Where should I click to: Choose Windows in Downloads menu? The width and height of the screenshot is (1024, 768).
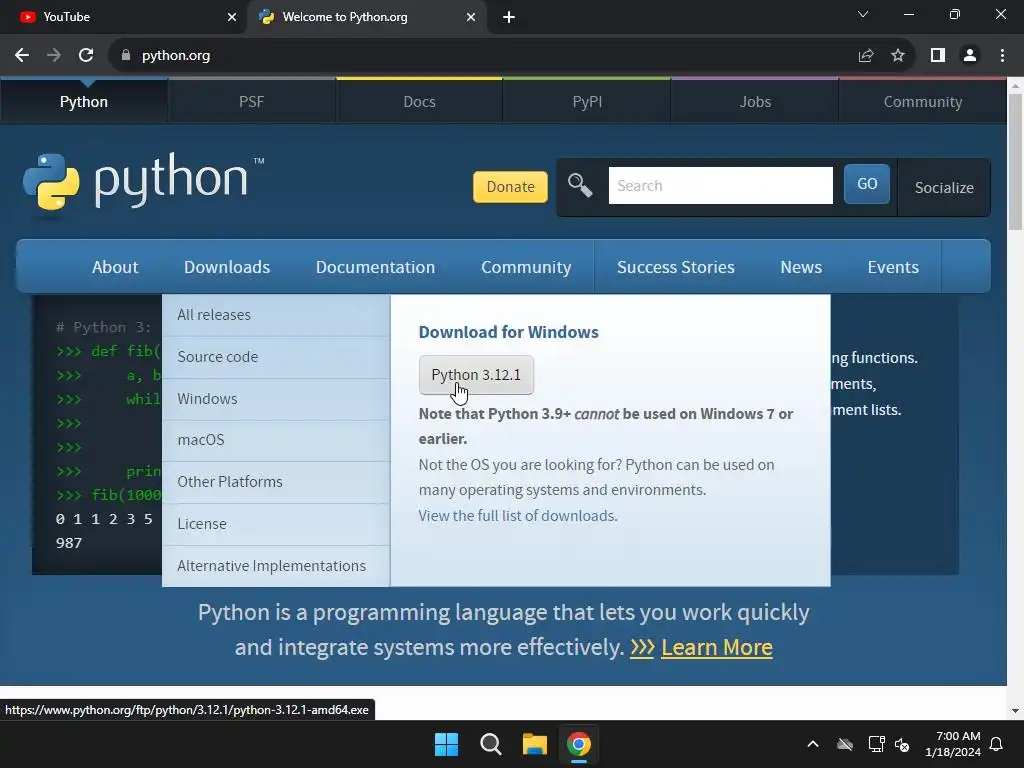tap(276, 398)
